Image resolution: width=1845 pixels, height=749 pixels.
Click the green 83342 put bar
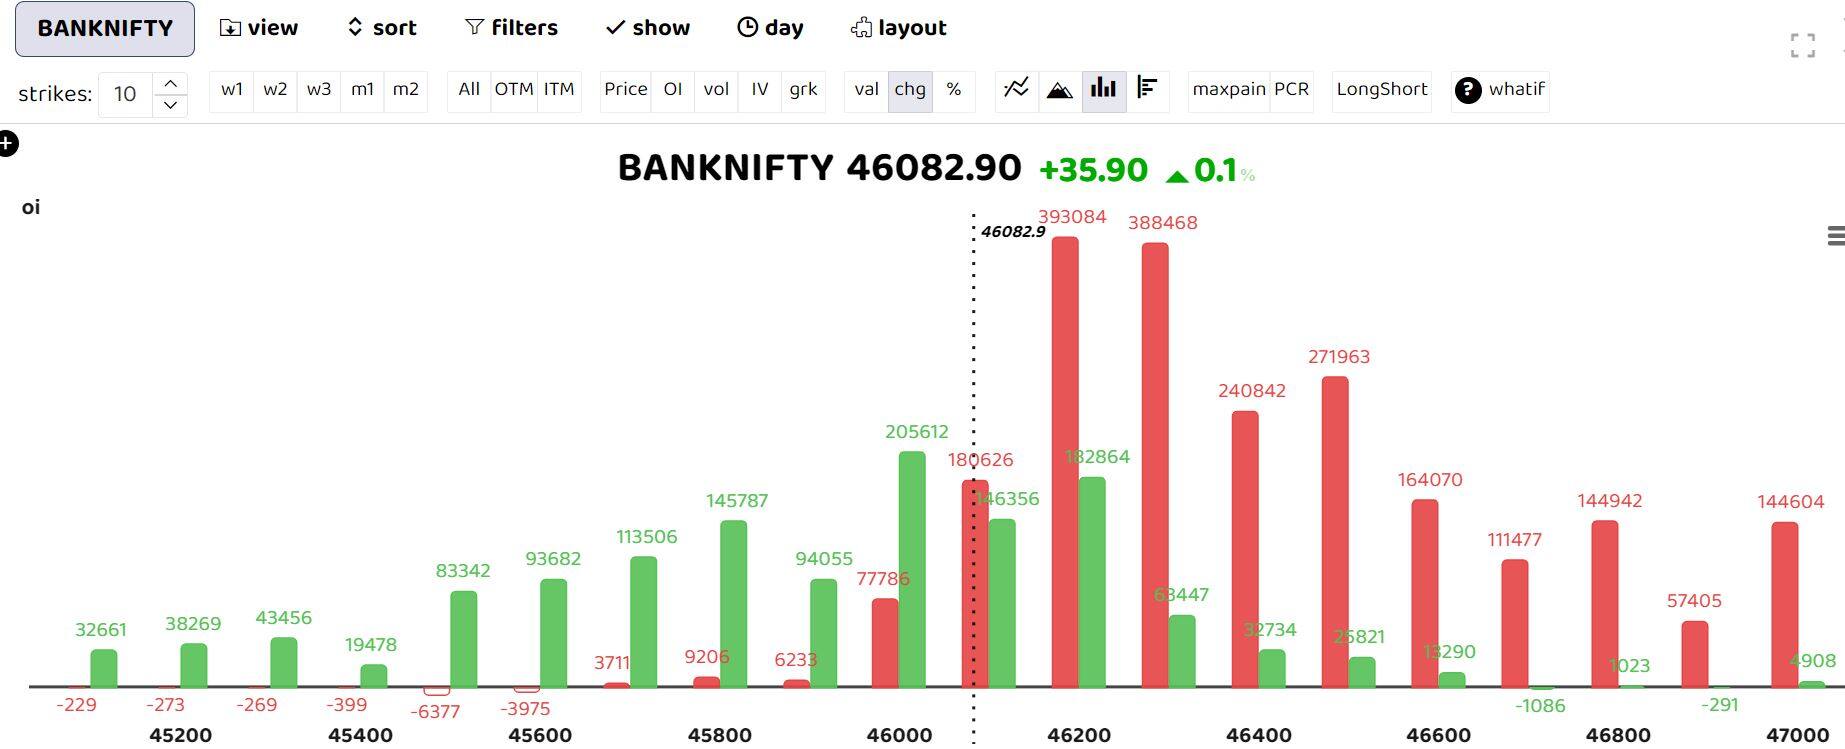coord(463,639)
